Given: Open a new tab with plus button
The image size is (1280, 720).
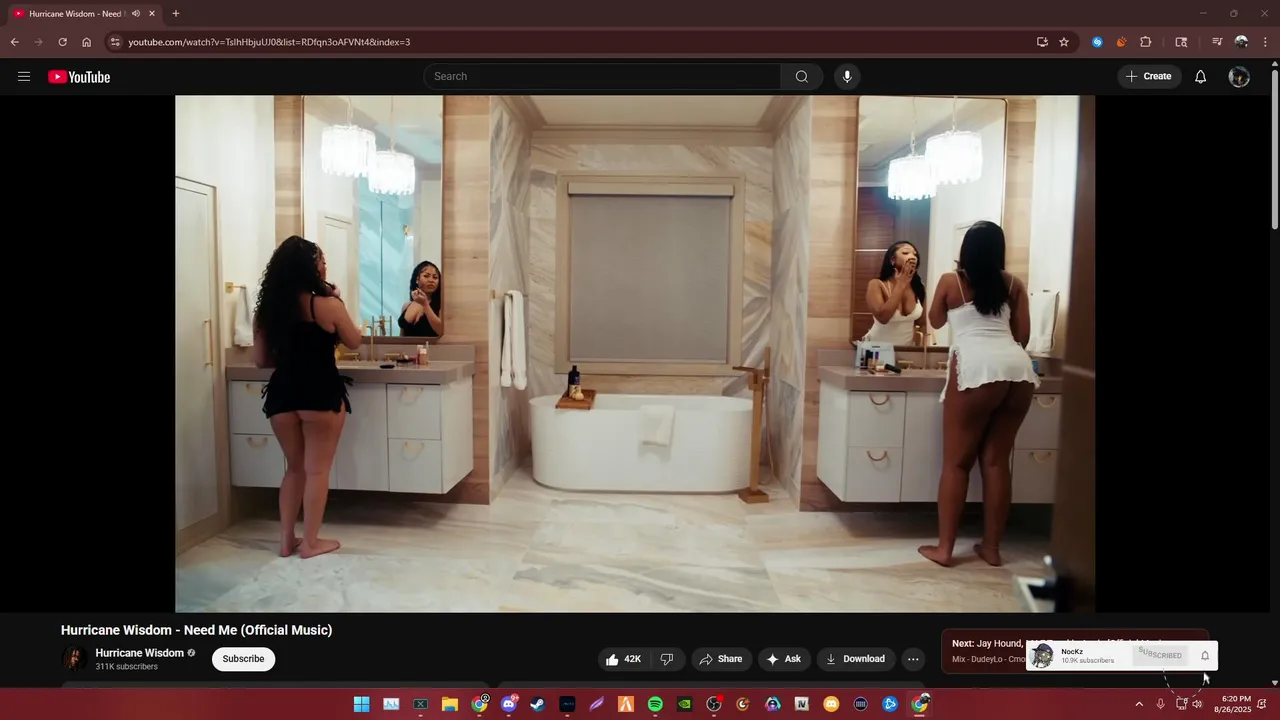Looking at the screenshot, I should [176, 14].
